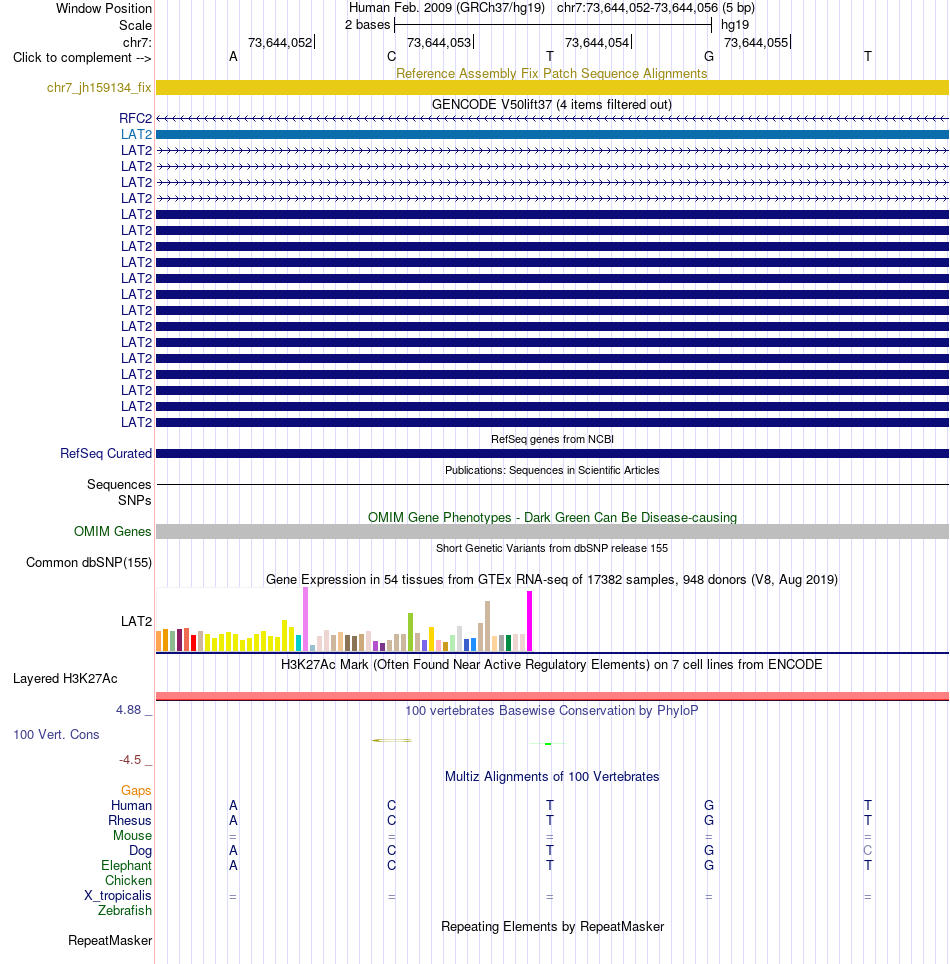Click the Rhesus alignment row label
Screen dimensions: 950x964
click(x=130, y=821)
